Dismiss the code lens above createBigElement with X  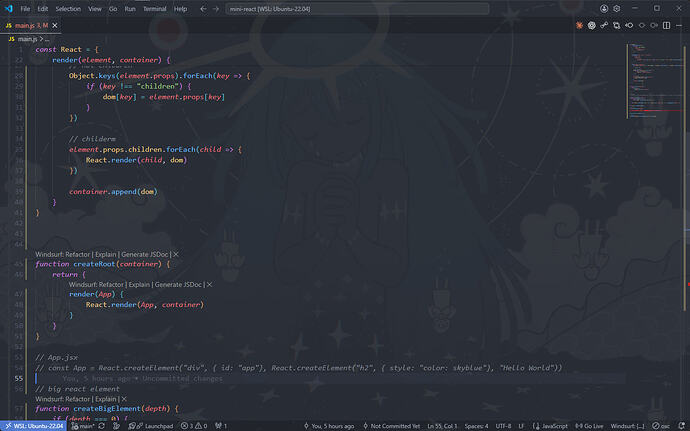pyautogui.click(x=124, y=399)
